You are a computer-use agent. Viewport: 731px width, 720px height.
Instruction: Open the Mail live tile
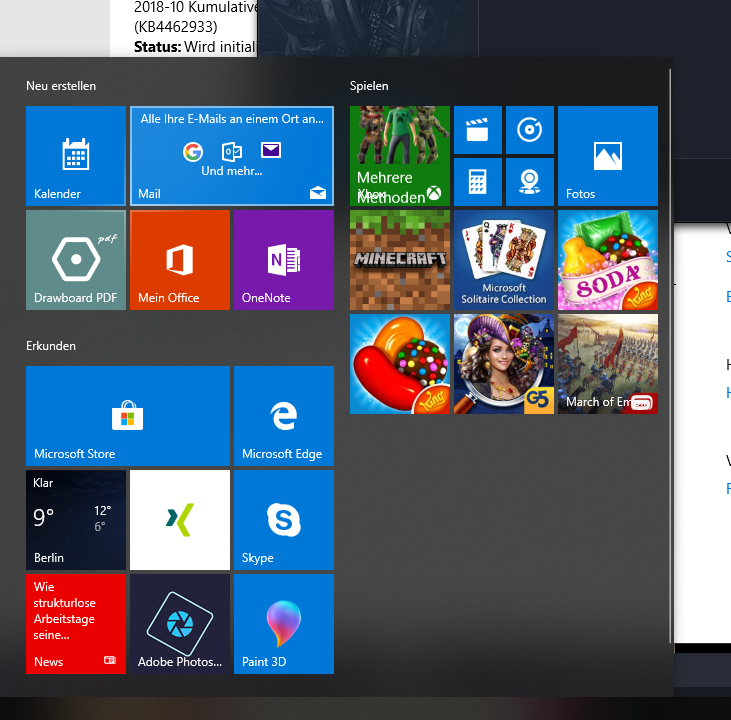click(x=232, y=156)
